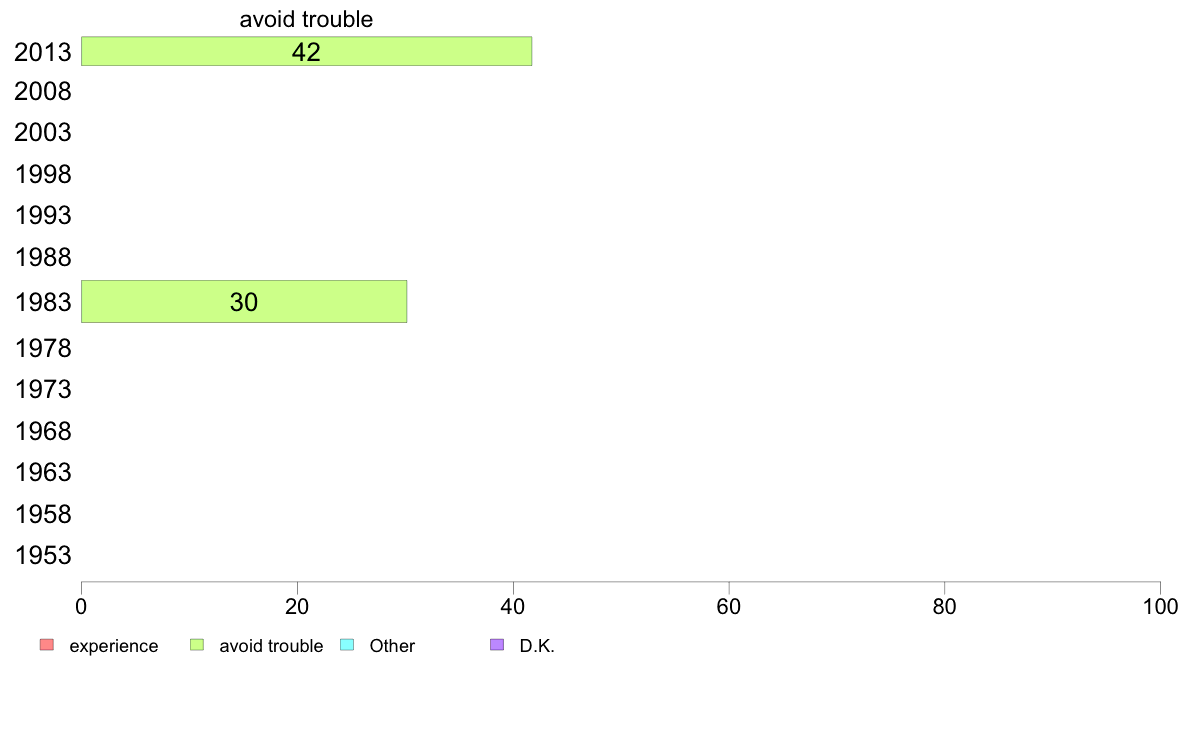Click the 1968 year label
Image resolution: width=1188 pixels, height=736 pixels.
pyautogui.click(x=42, y=431)
